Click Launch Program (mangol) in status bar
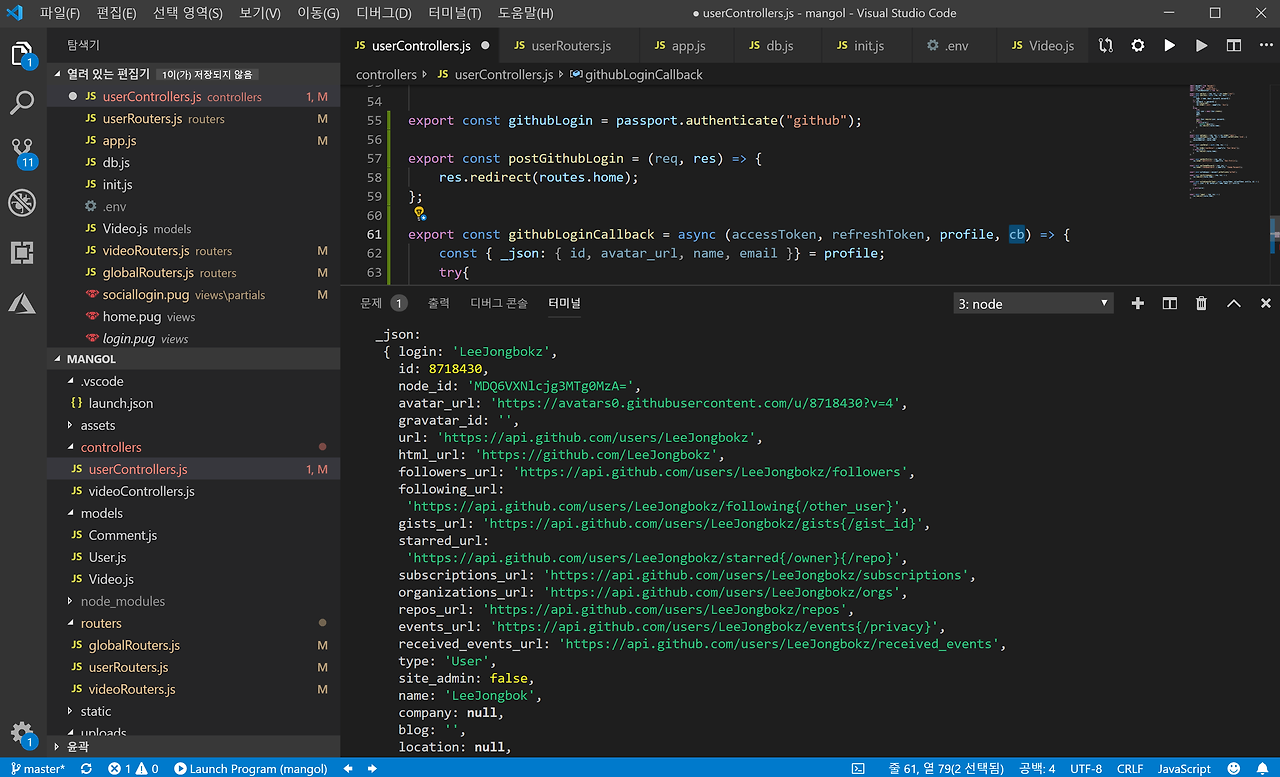Viewport: 1280px width, 777px height. click(x=250, y=768)
